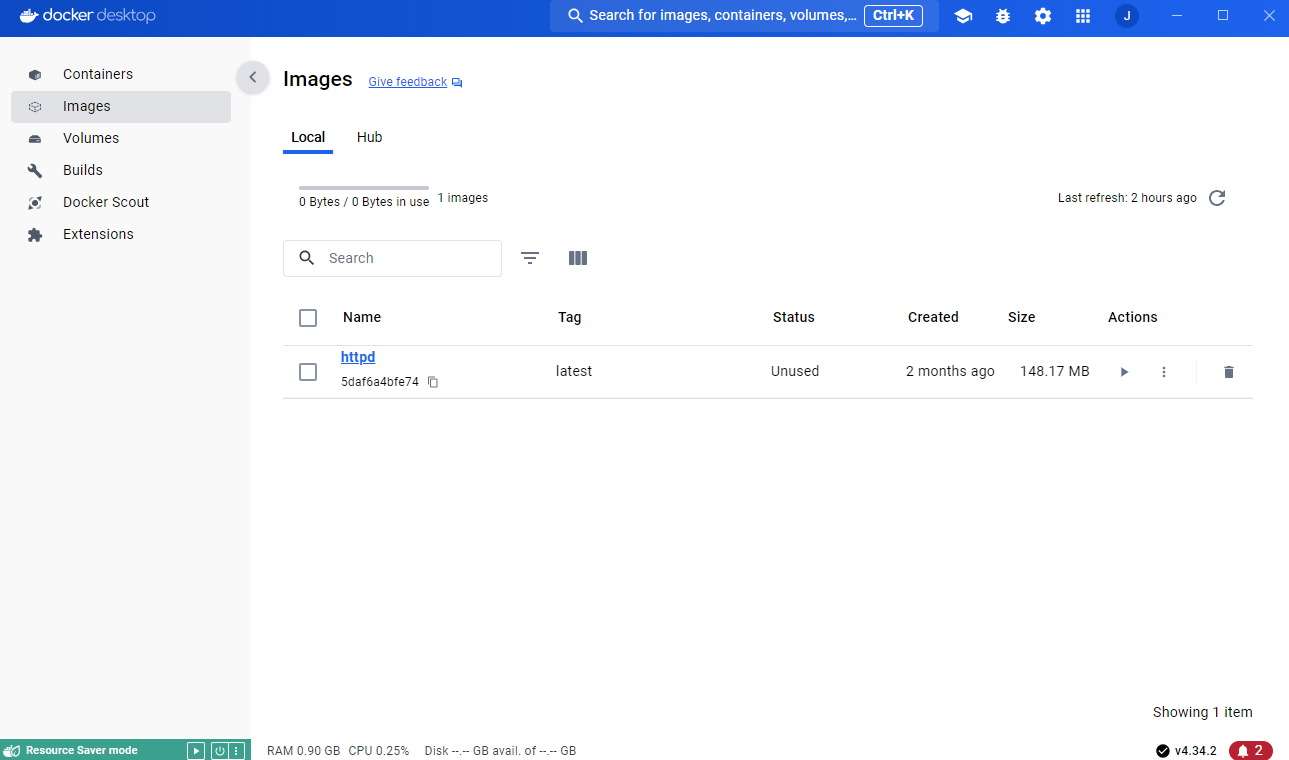The height and width of the screenshot is (760, 1289).
Task: Click the 'latest' tag cell
Action: click(574, 371)
